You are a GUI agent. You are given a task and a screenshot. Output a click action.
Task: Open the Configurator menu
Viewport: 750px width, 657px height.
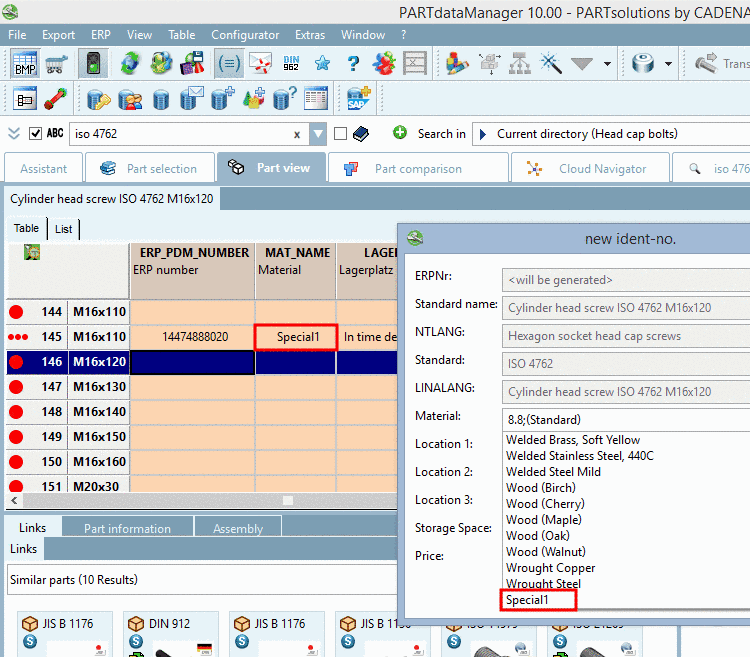pos(245,35)
